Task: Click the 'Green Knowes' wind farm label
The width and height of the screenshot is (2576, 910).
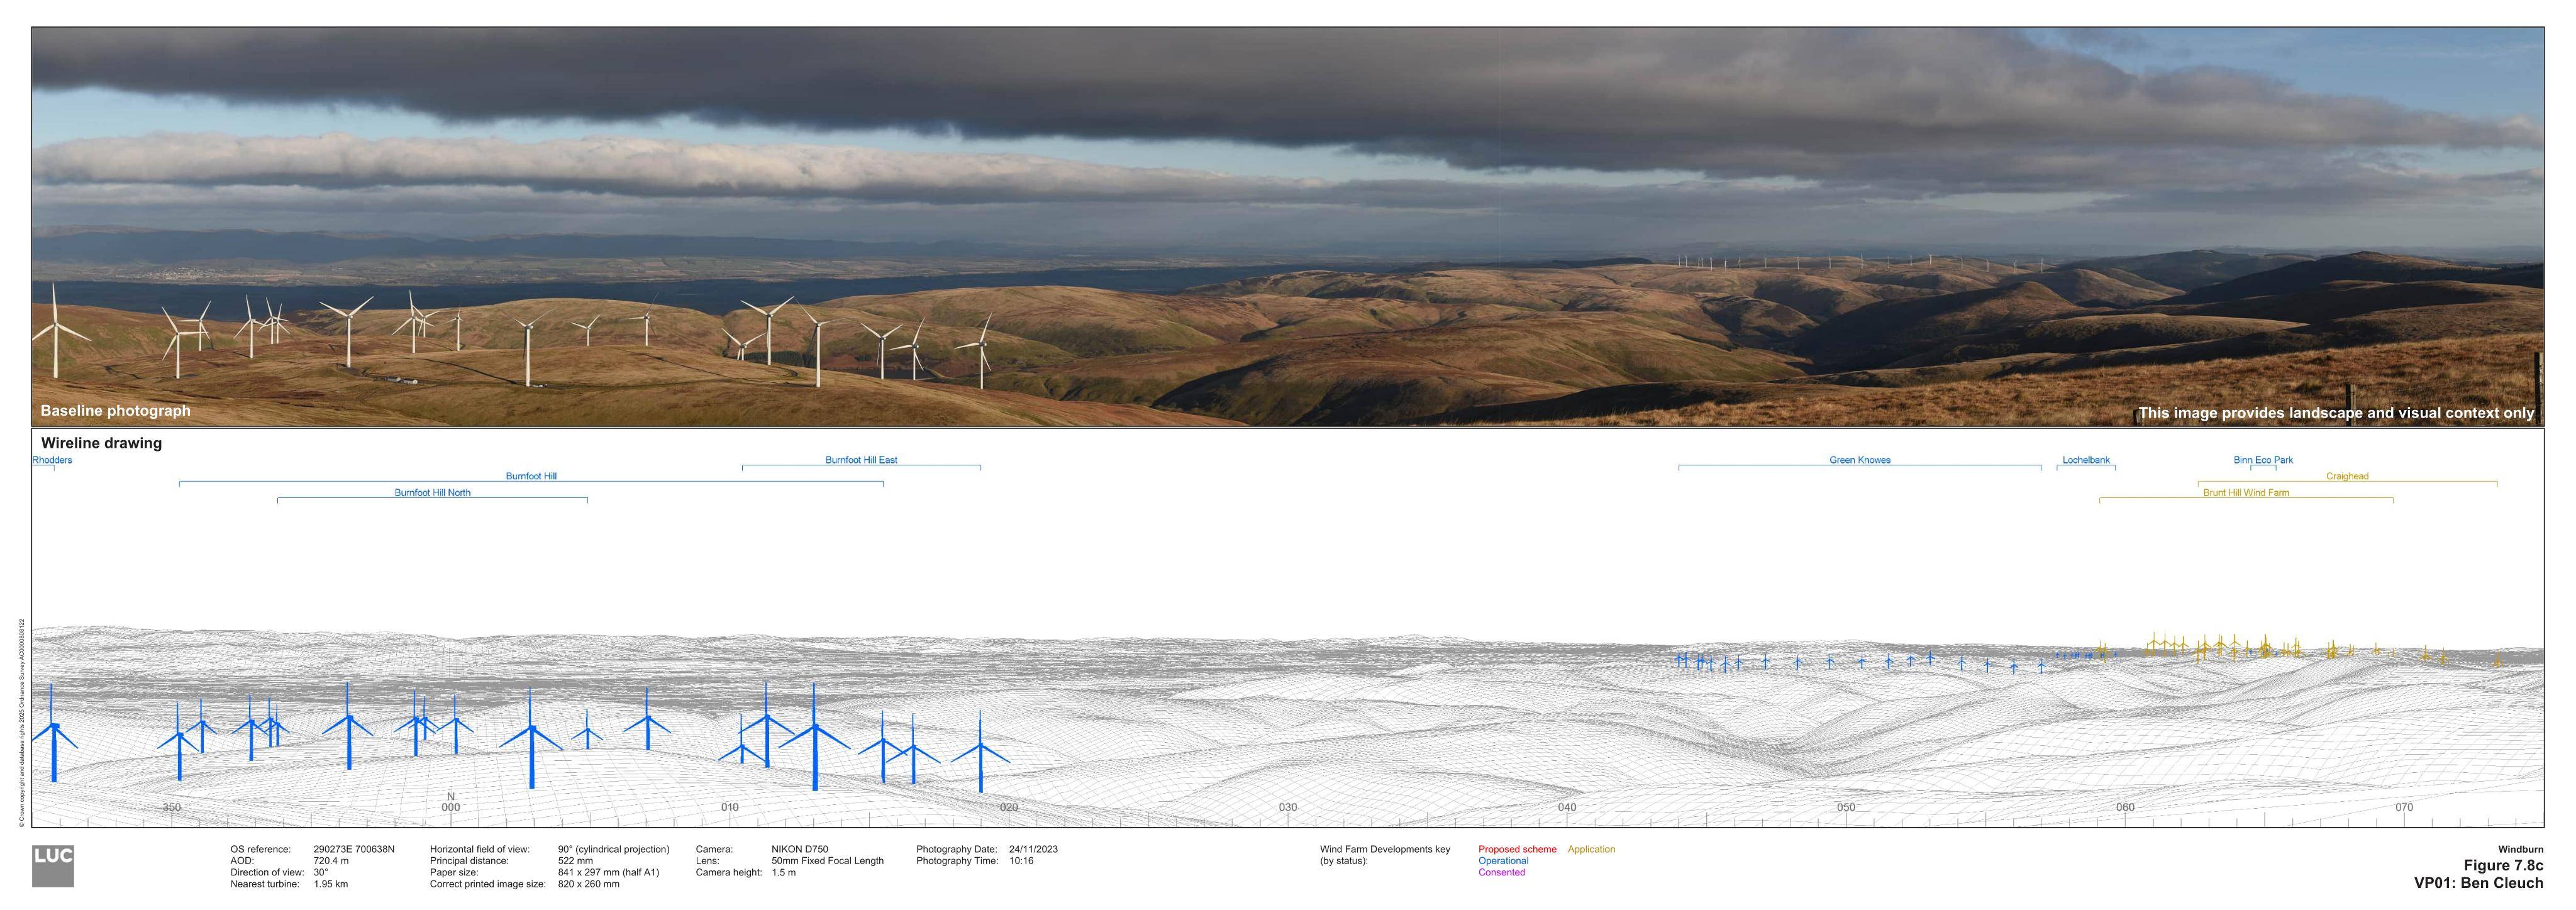Action: (x=1860, y=460)
